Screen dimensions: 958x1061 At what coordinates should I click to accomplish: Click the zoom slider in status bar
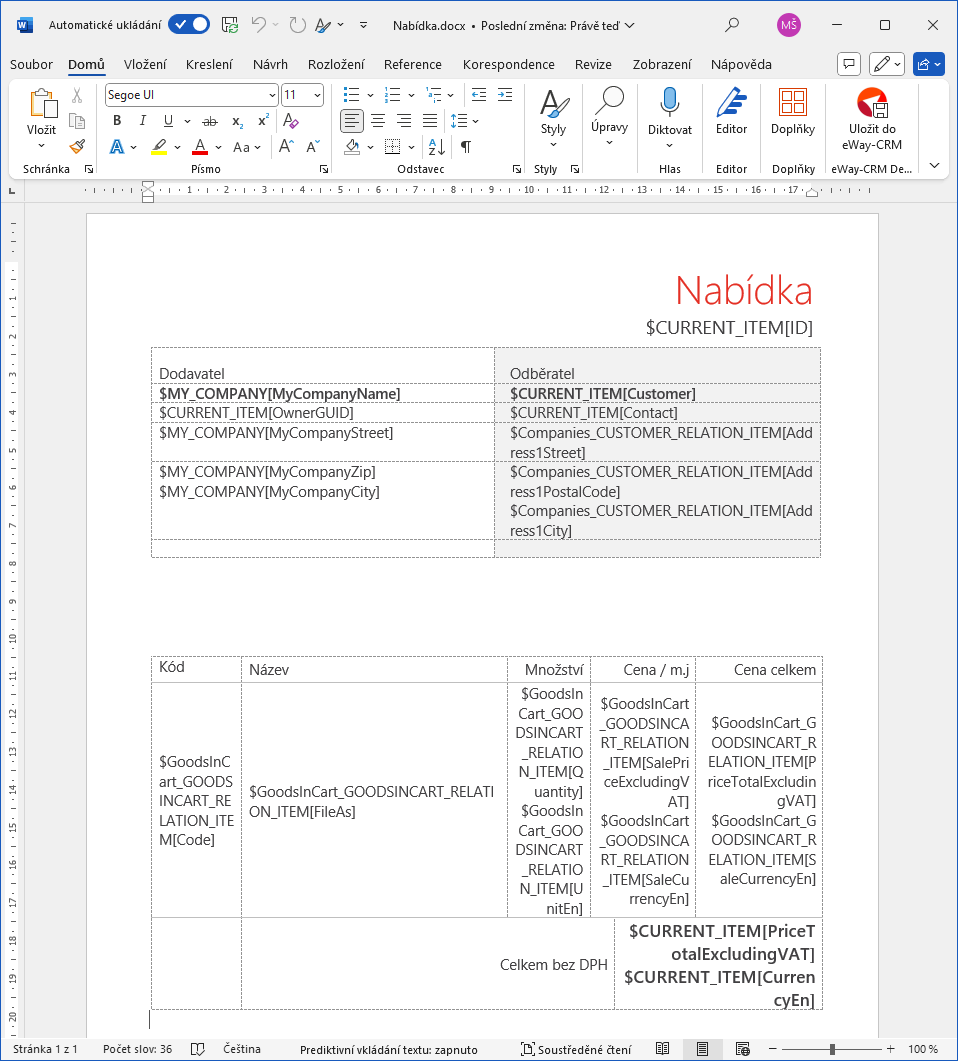pos(832,1049)
